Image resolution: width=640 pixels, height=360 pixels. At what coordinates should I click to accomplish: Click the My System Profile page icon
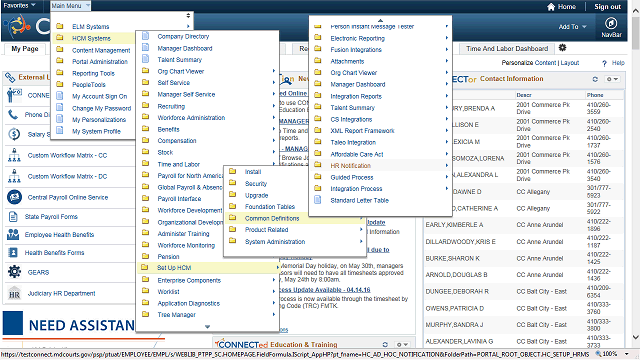pyautogui.click(x=60, y=131)
